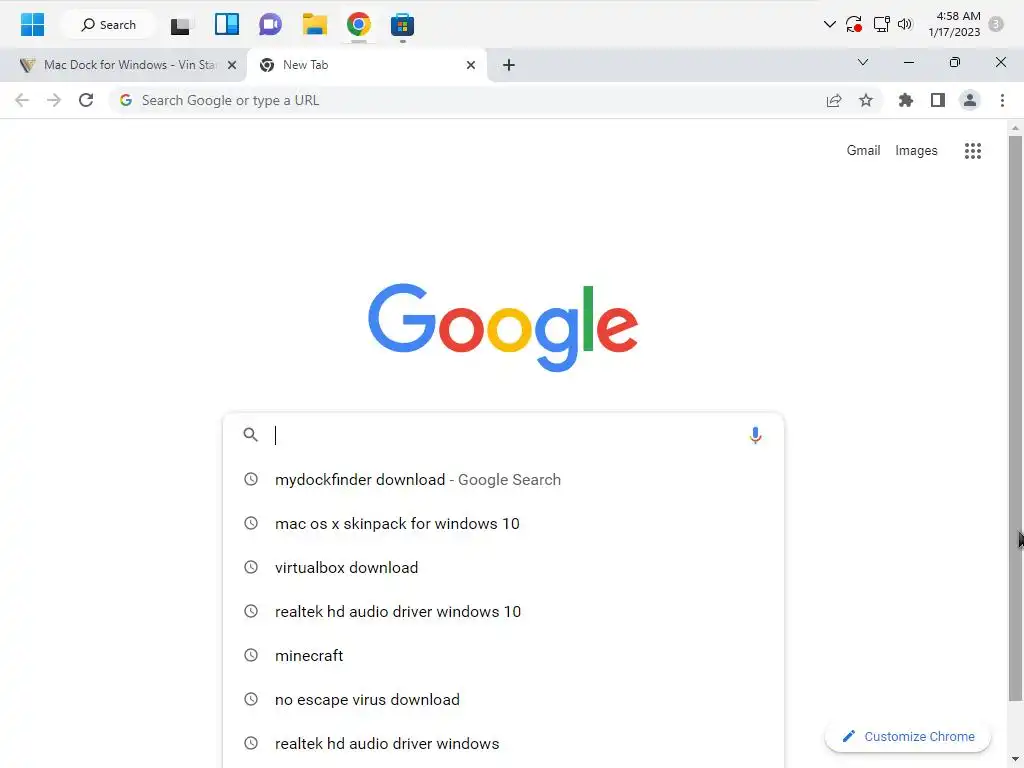1024x768 pixels.
Task: Open Google apps grid
Action: pos(972,151)
